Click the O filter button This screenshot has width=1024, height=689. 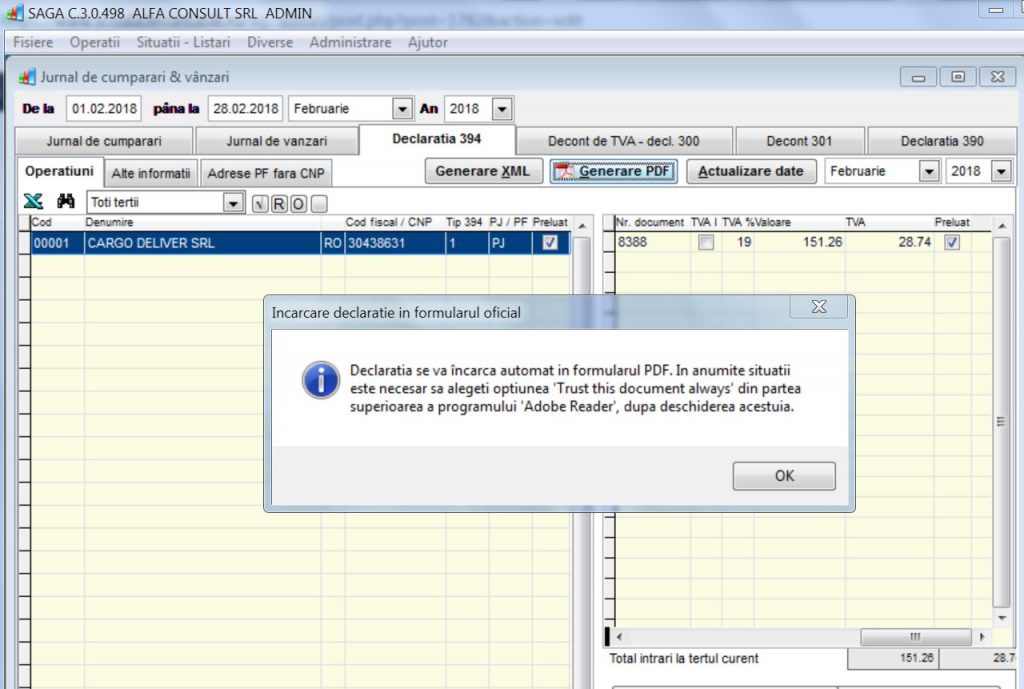click(298, 204)
